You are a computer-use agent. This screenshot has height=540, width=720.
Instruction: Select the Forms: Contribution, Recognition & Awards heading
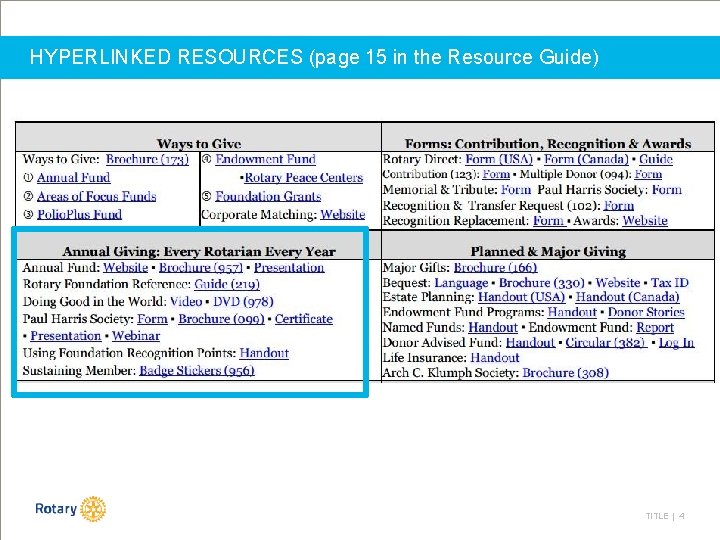coord(548,144)
